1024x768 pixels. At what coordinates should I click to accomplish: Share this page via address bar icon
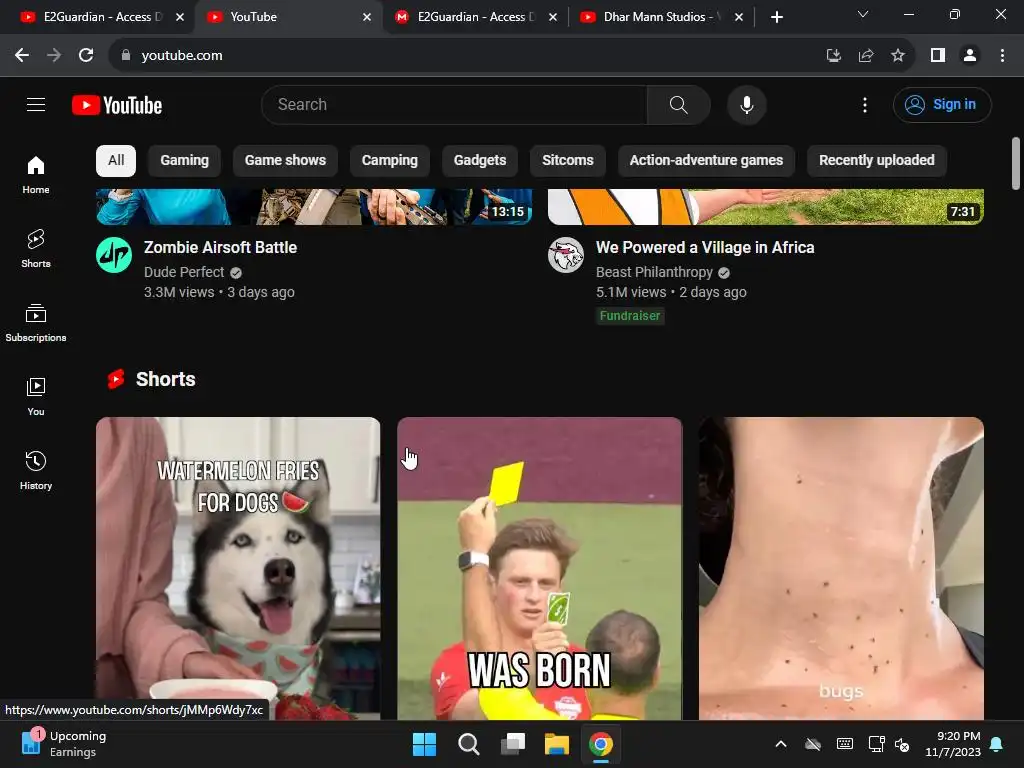click(866, 56)
